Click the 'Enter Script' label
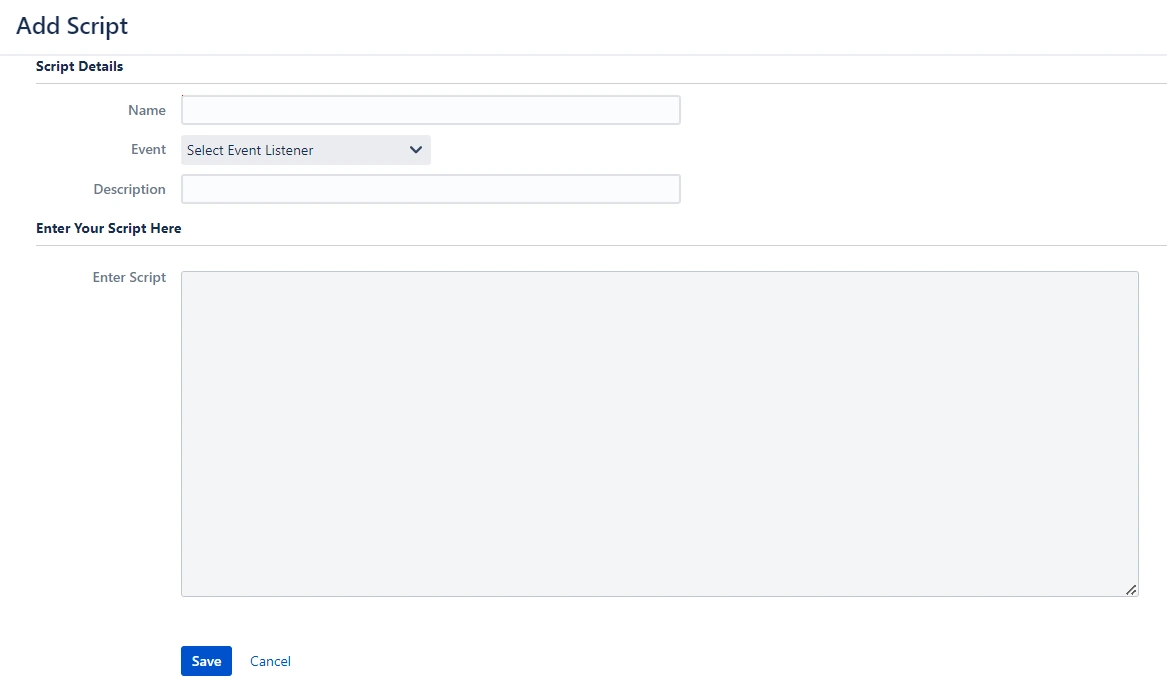Screen dimensions: 1167x687 pyautogui.click(x=130, y=277)
